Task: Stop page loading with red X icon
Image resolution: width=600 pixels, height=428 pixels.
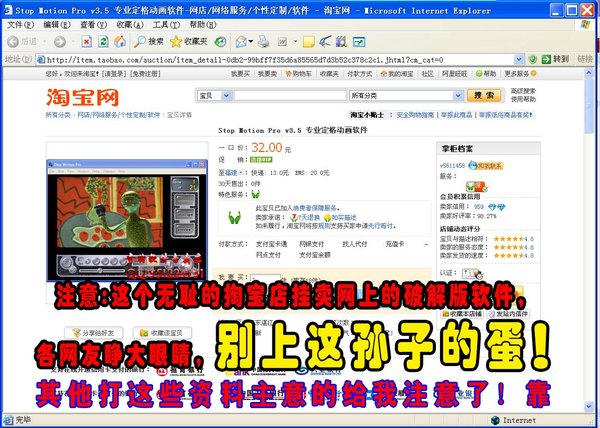Action: tap(87, 42)
